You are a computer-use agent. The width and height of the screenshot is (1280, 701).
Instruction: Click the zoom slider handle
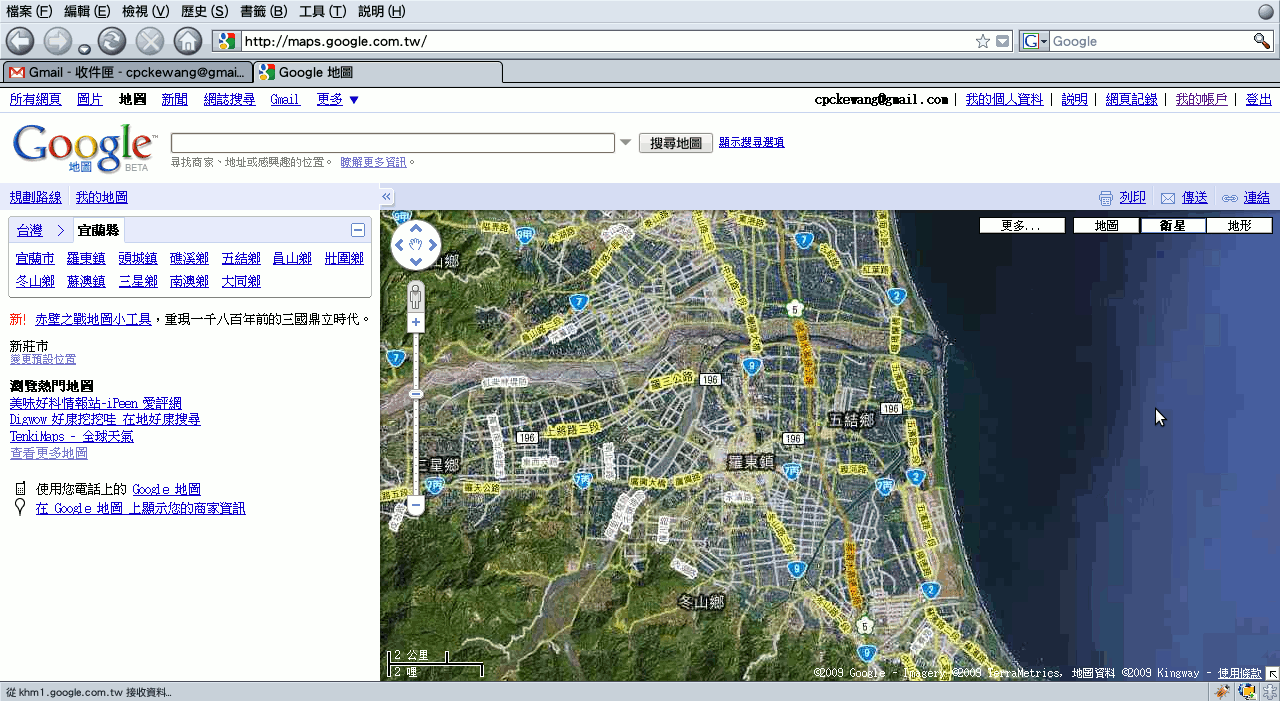(x=416, y=394)
